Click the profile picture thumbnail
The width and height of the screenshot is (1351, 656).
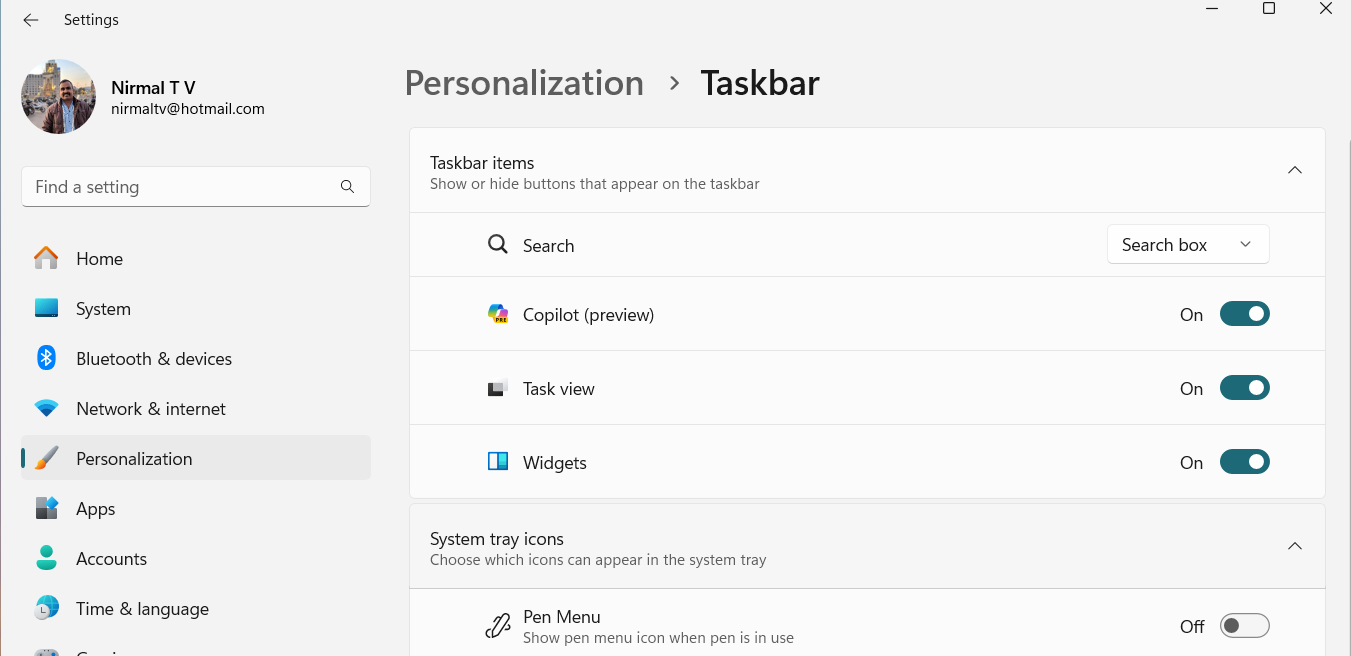pyautogui.click(x=59, y=97)
